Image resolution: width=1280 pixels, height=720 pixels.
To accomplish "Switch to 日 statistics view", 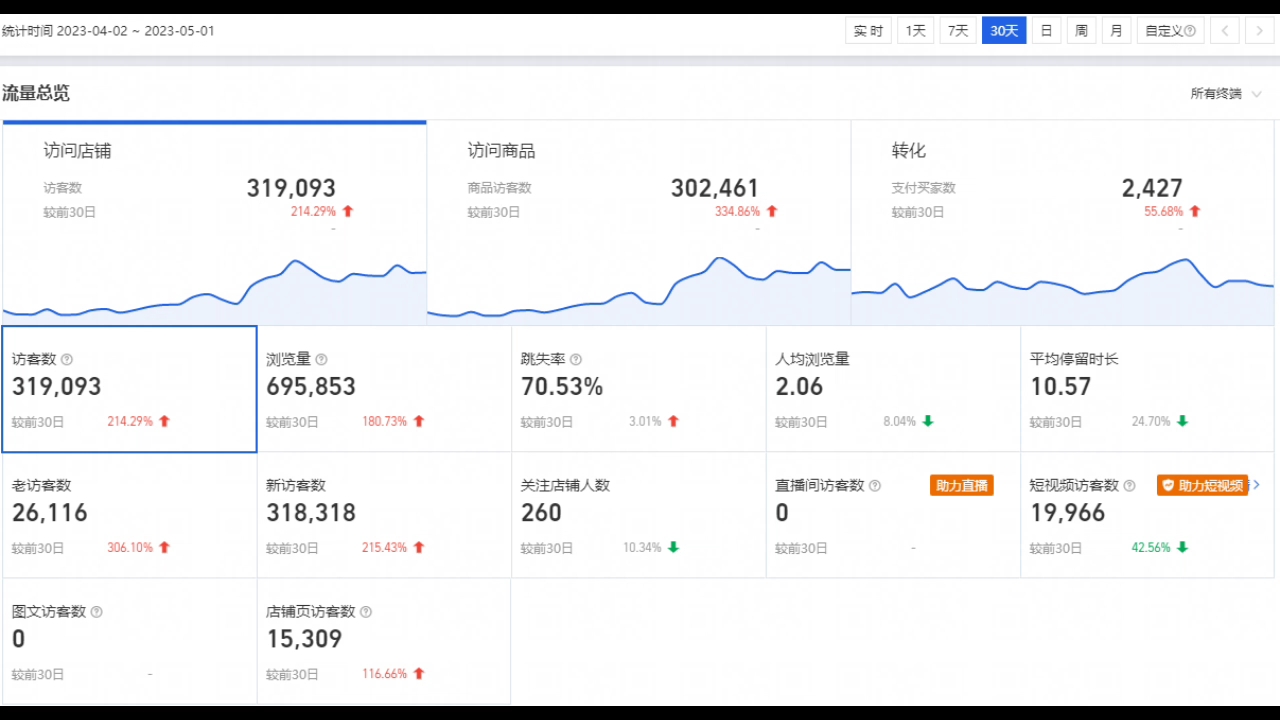I will coord(1046,31).
